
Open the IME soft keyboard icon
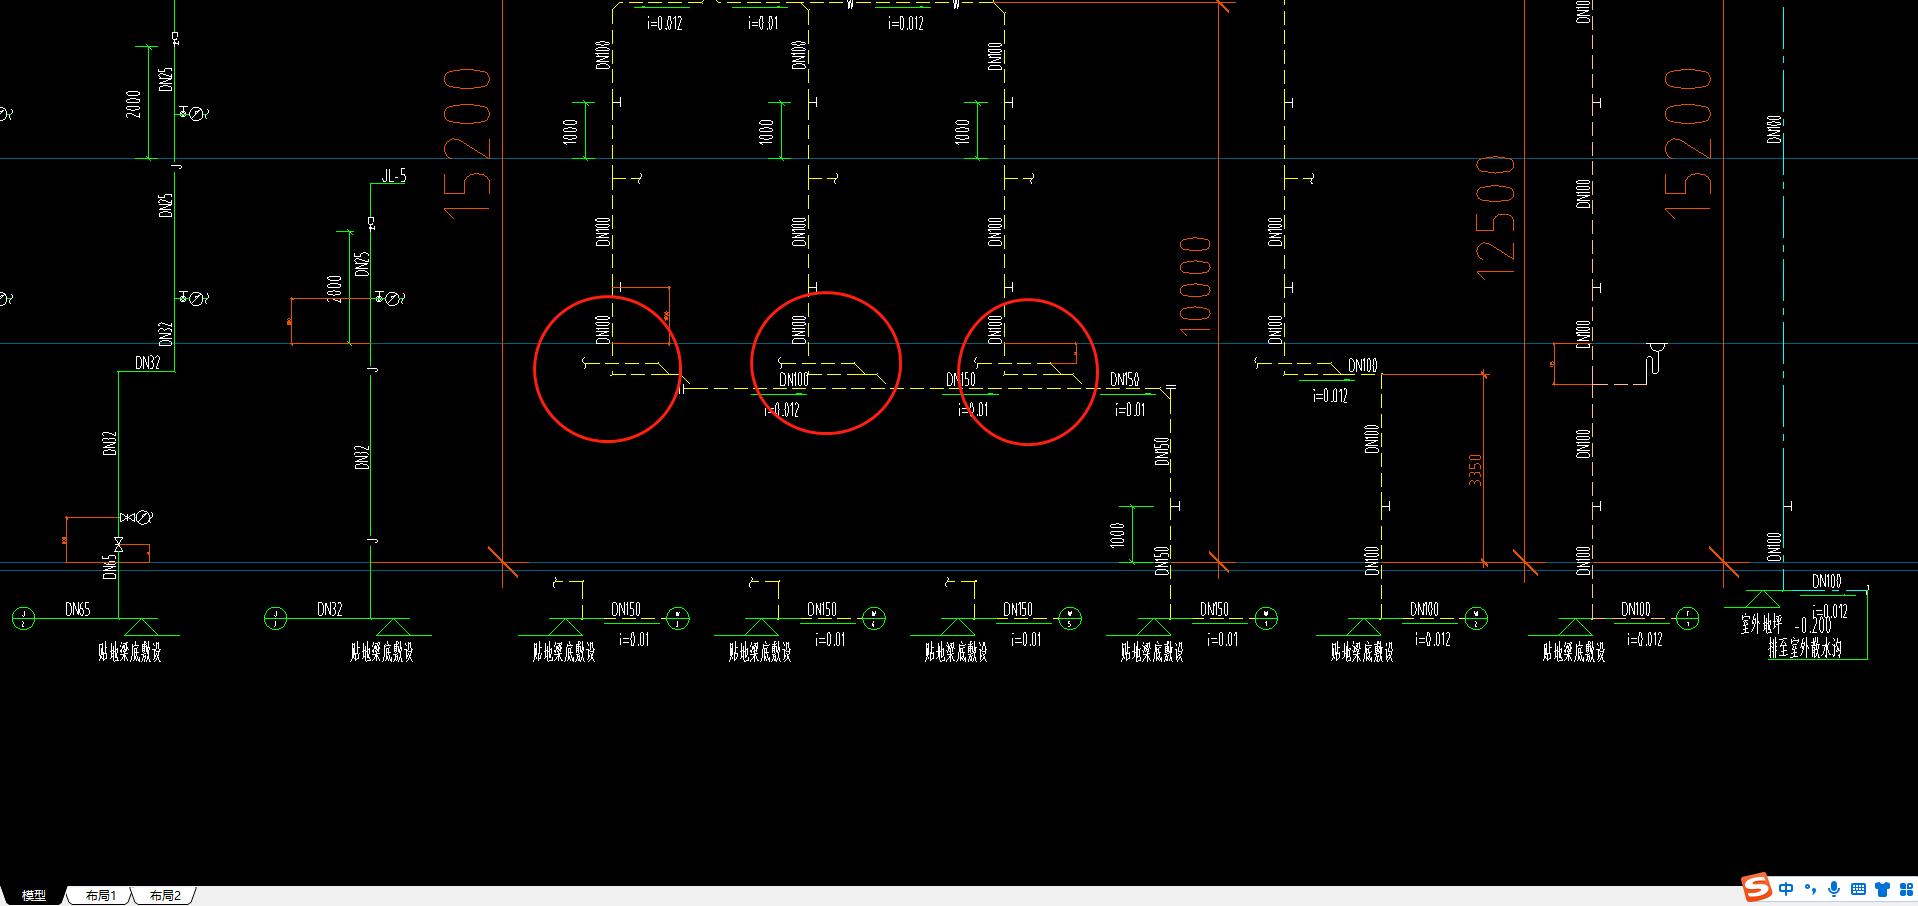pyautogui.click(x=1858, y=889)
